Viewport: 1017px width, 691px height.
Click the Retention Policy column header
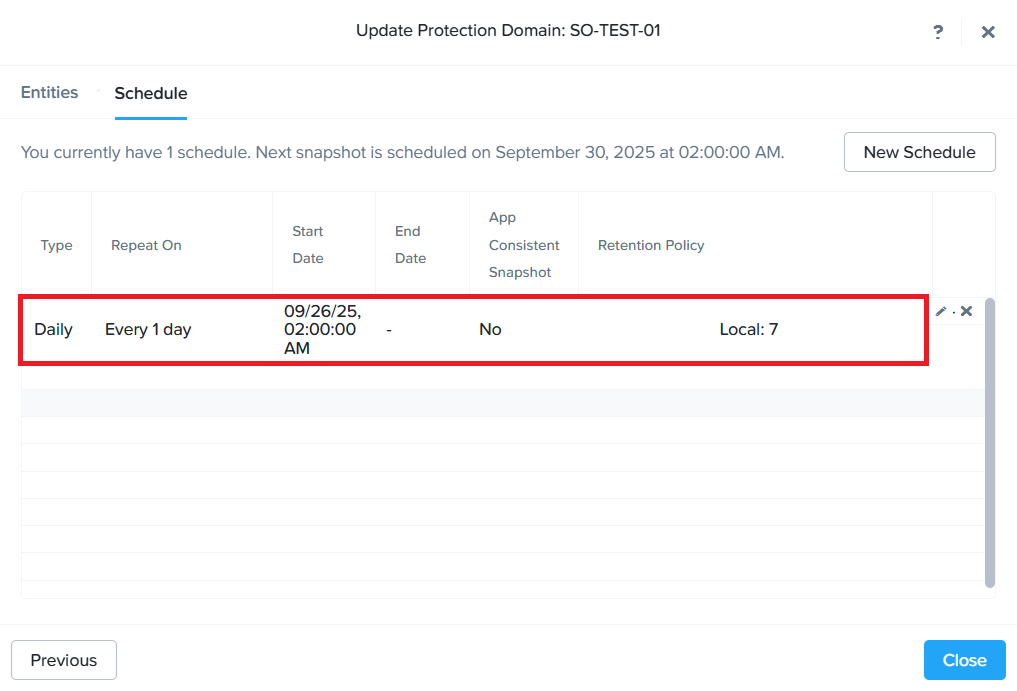(x=651, y=245)
